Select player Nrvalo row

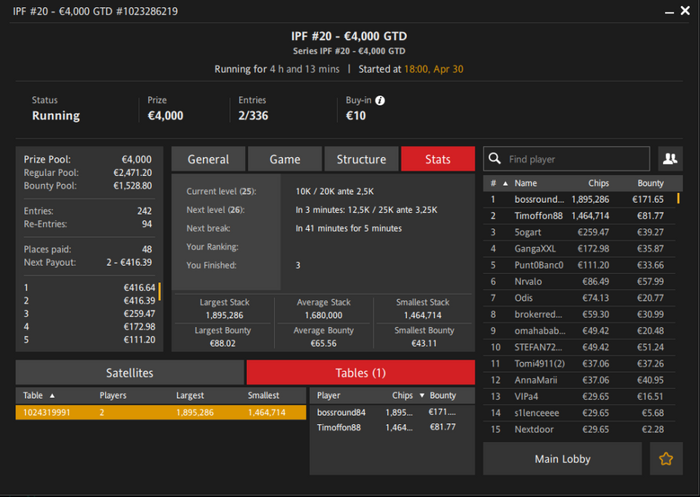579,281
